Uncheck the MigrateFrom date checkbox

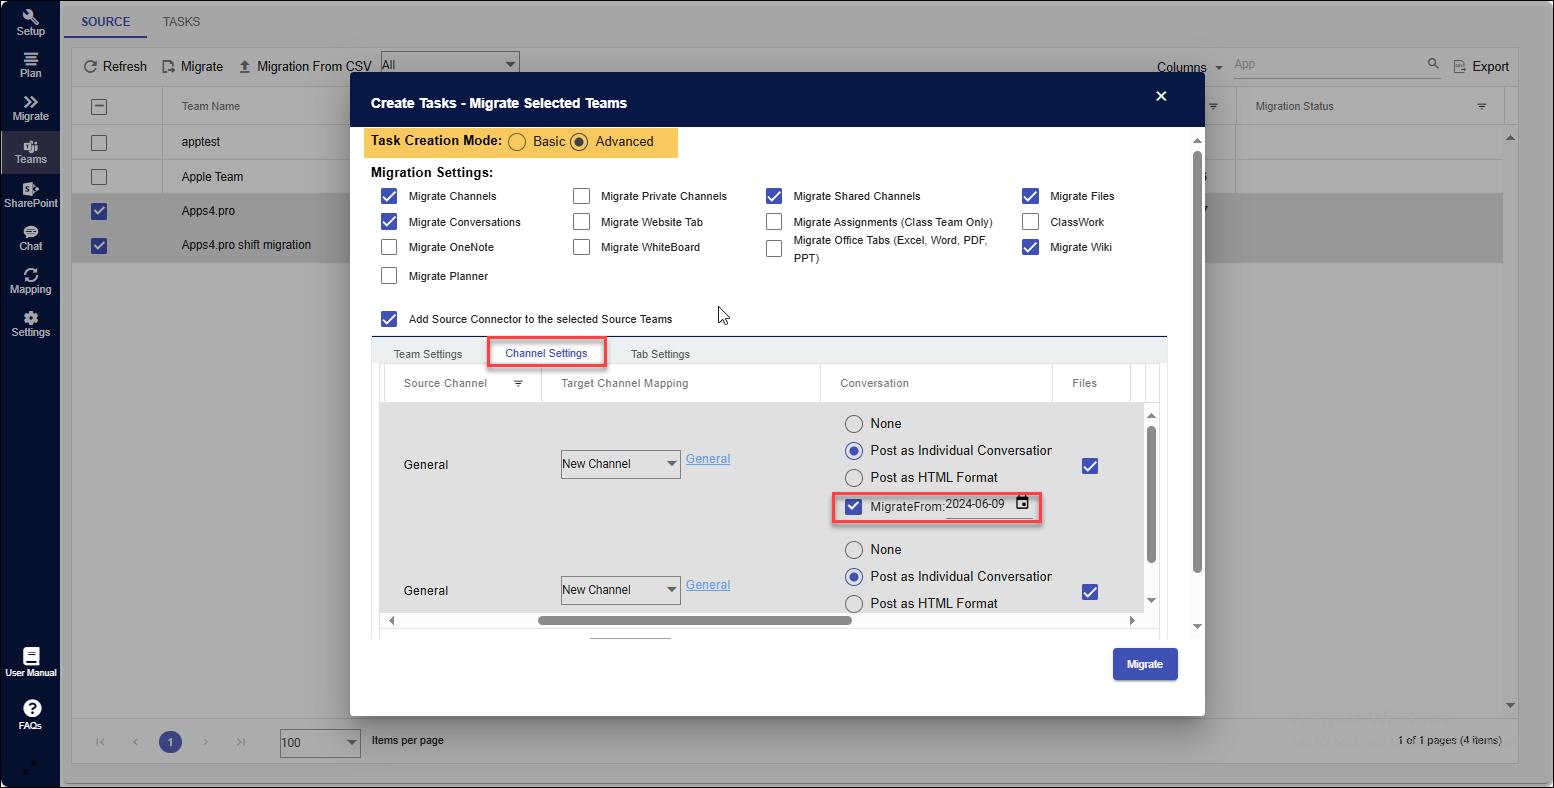[853, 506]
